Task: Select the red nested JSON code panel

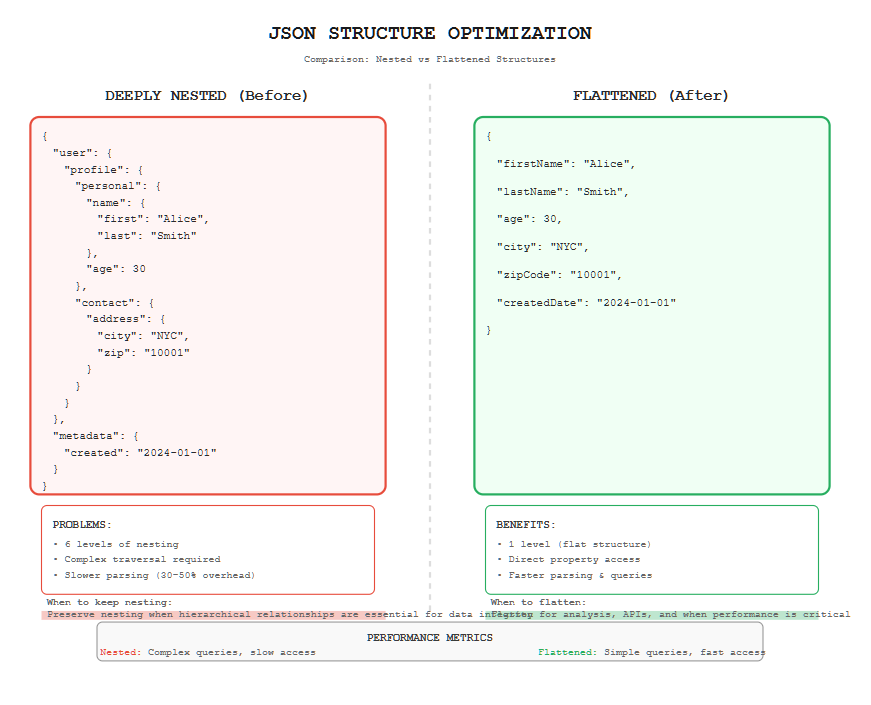Action: click(x=207, y=305)
